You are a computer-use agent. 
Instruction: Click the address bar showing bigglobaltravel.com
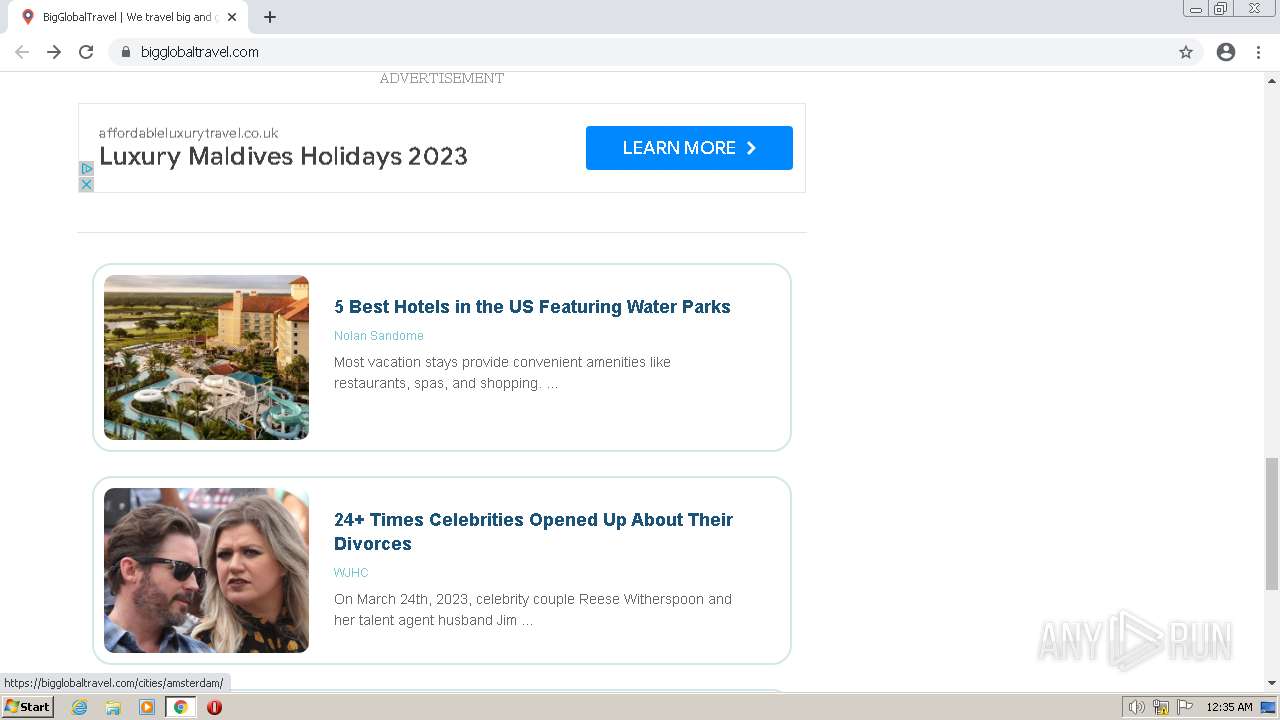655,52
